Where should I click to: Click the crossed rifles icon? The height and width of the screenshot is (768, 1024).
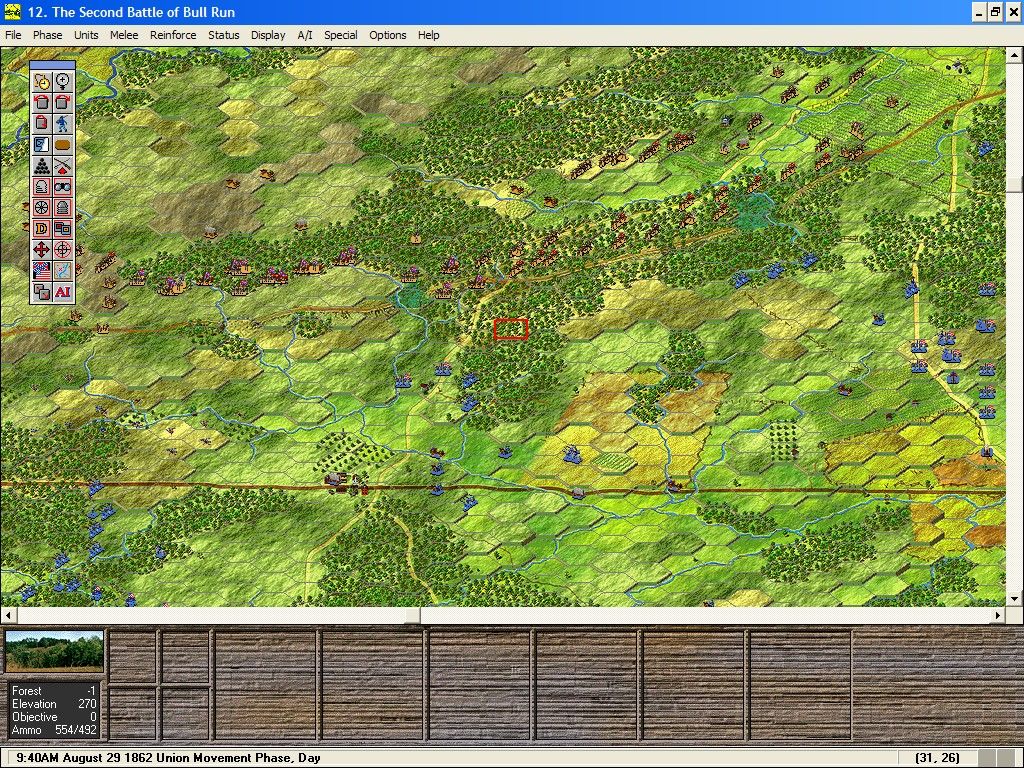pyautogui.click(x=63, y=165)
